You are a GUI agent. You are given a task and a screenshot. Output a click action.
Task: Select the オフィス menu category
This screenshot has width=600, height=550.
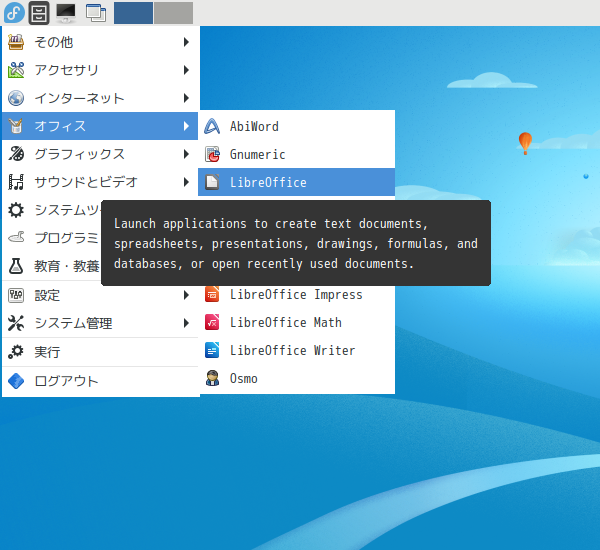tap(100, 126)
